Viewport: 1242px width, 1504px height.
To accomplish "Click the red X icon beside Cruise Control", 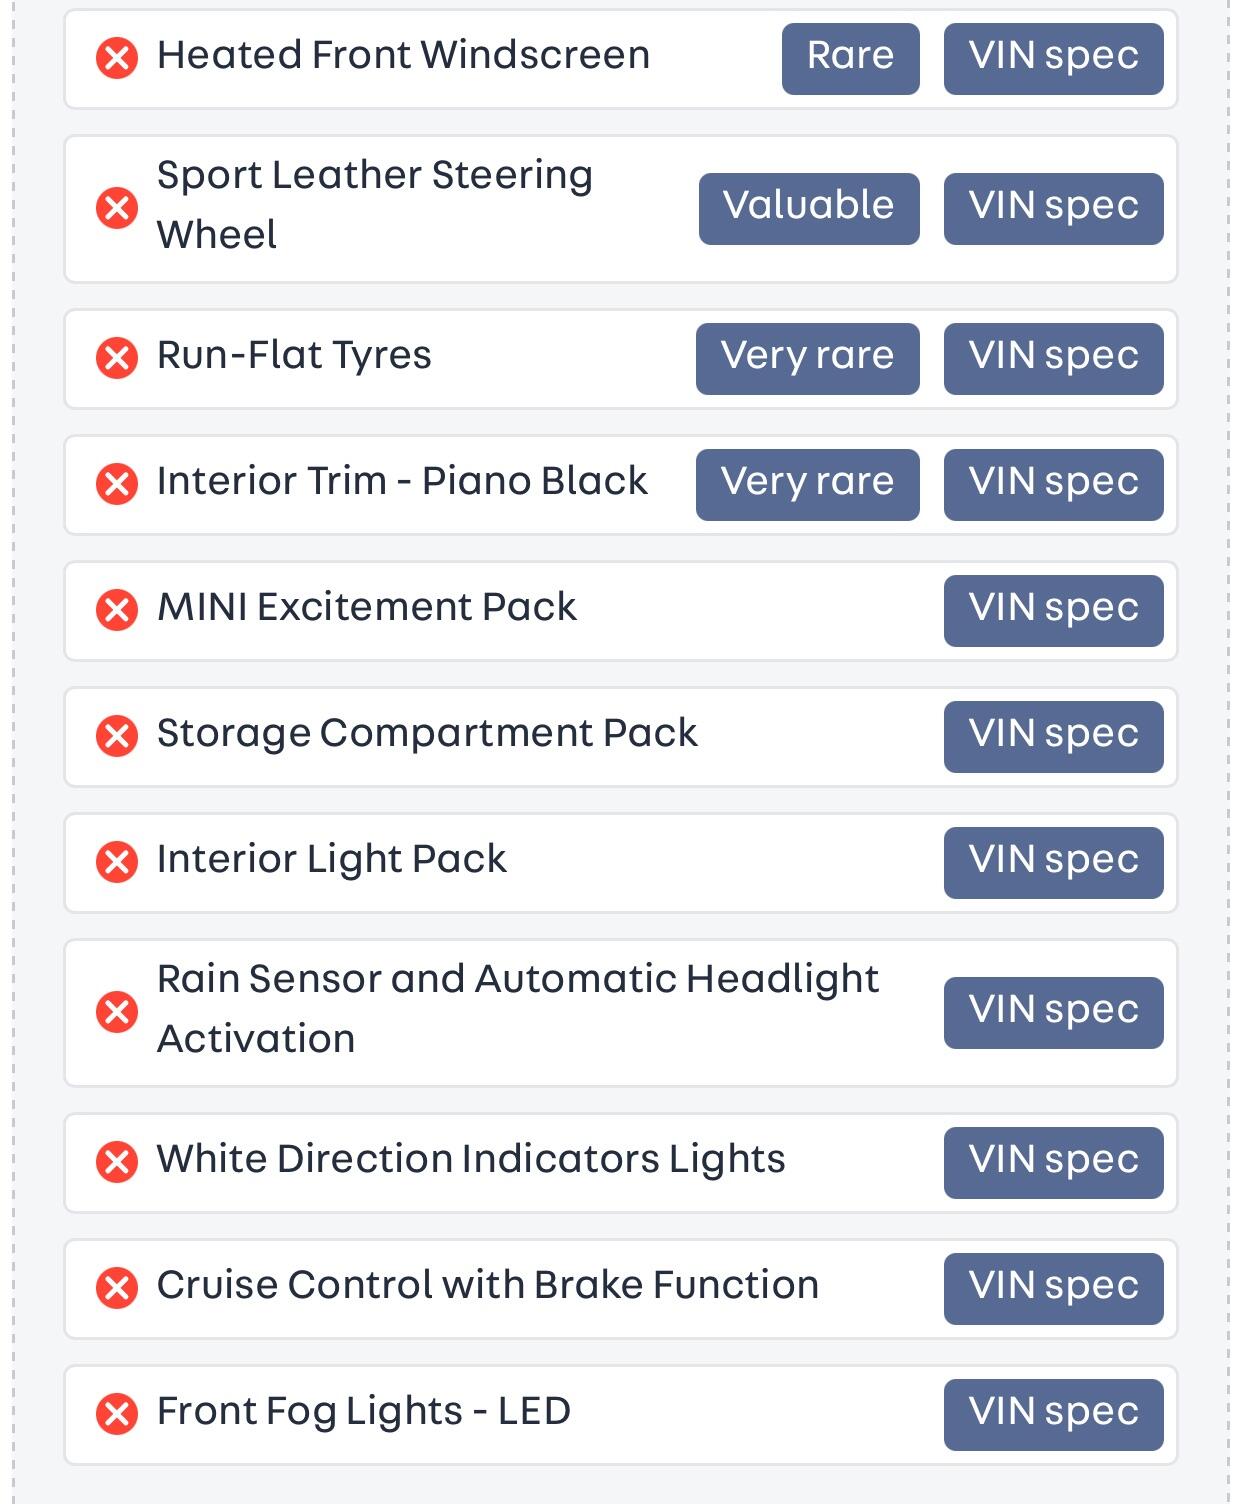I will (x=117, y=1288).
